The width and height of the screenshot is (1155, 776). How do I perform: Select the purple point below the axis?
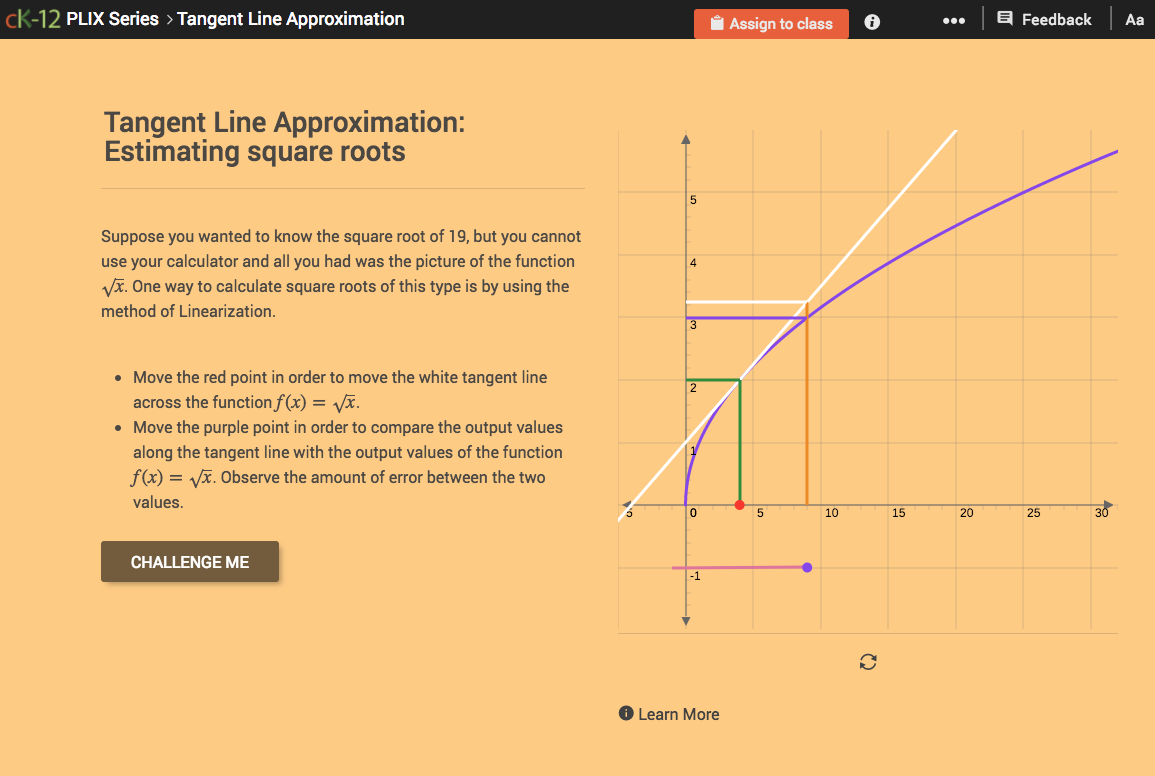(807, 567)
